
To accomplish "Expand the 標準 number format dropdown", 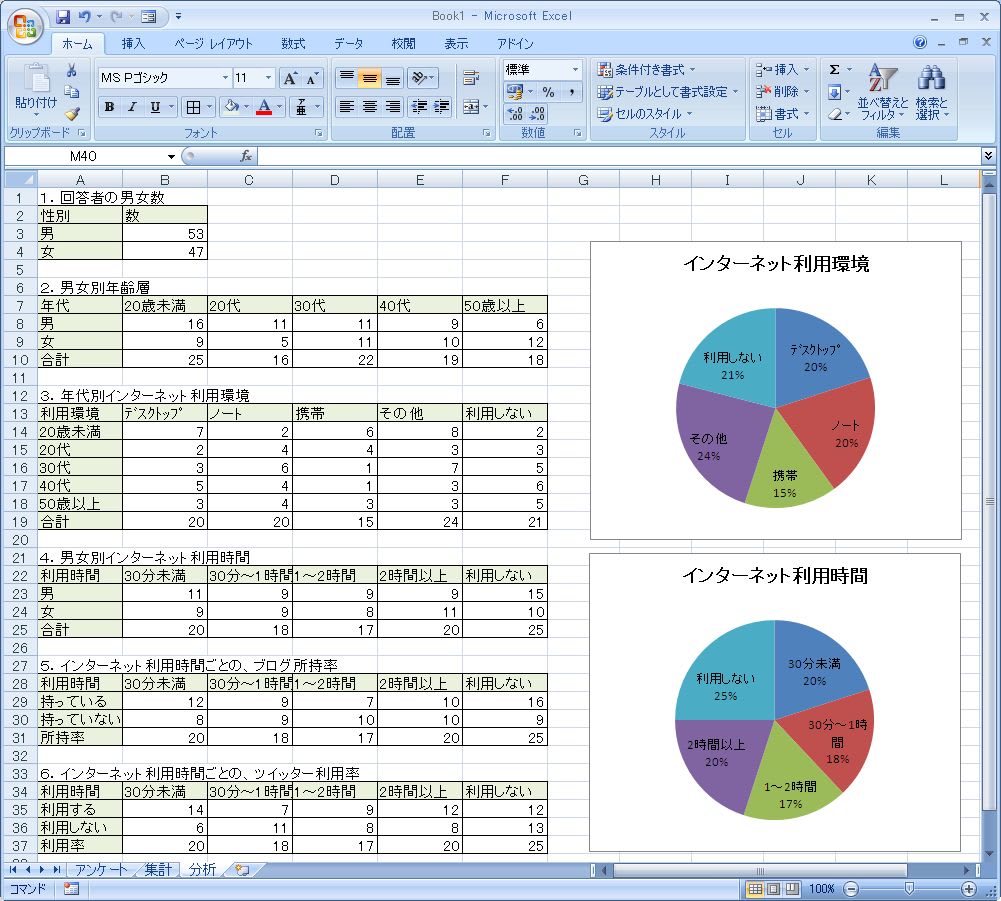I will [575, 70].
